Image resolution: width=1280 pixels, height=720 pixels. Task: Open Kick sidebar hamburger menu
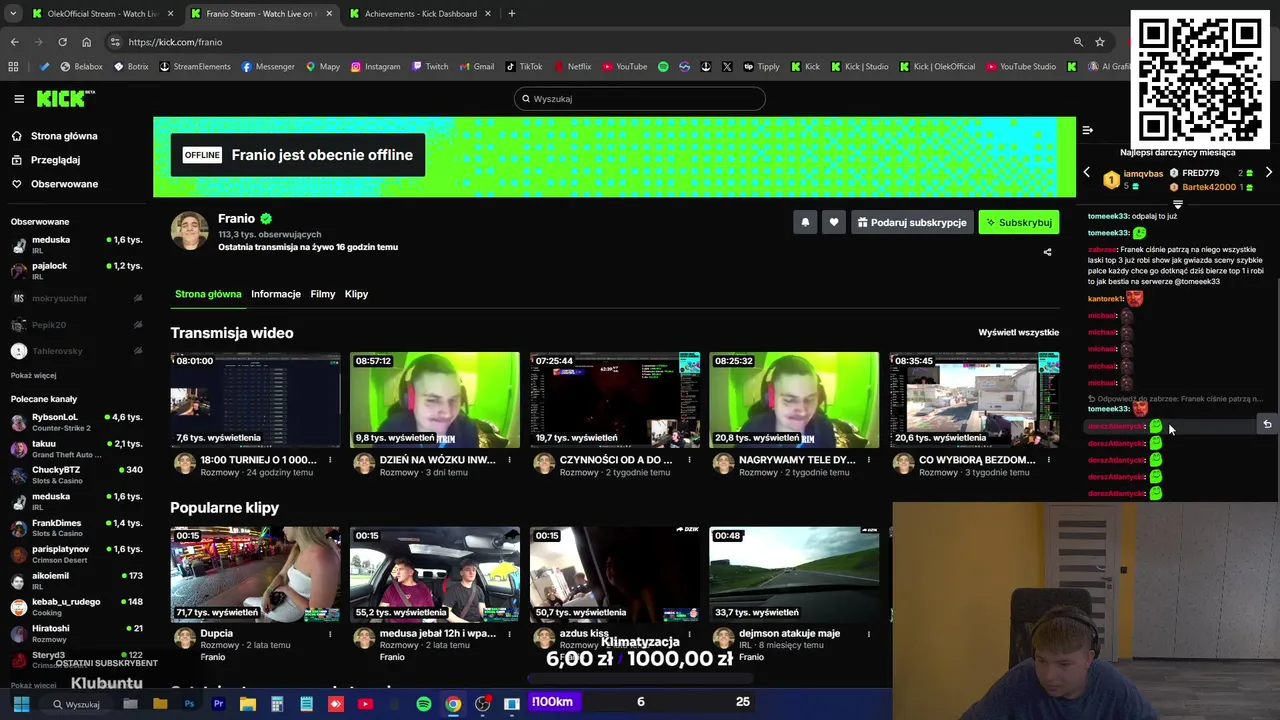point(19,99)
